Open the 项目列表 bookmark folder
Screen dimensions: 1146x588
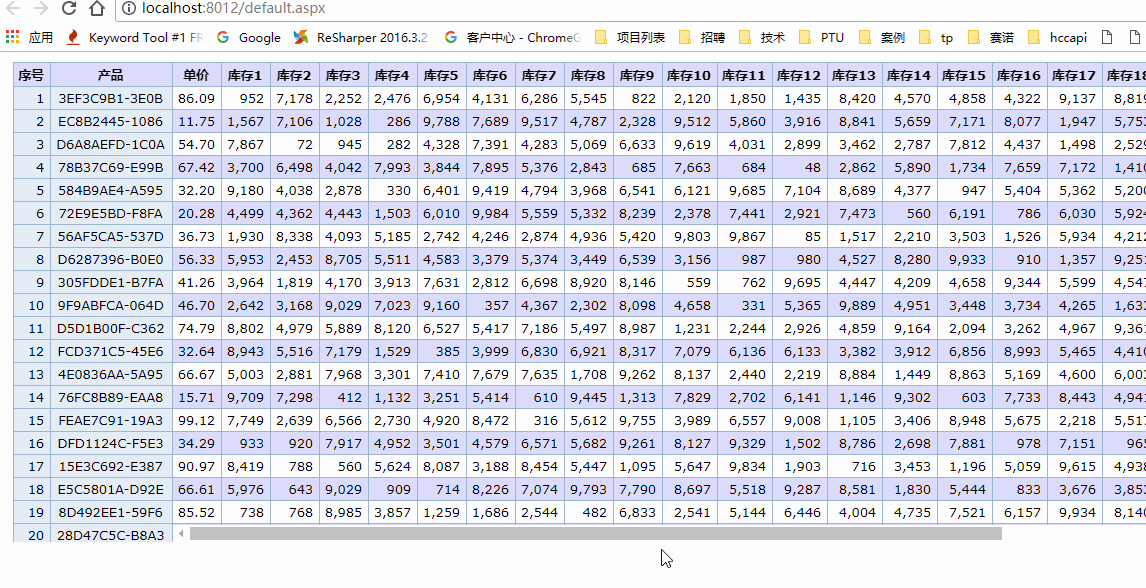point(630,37)
